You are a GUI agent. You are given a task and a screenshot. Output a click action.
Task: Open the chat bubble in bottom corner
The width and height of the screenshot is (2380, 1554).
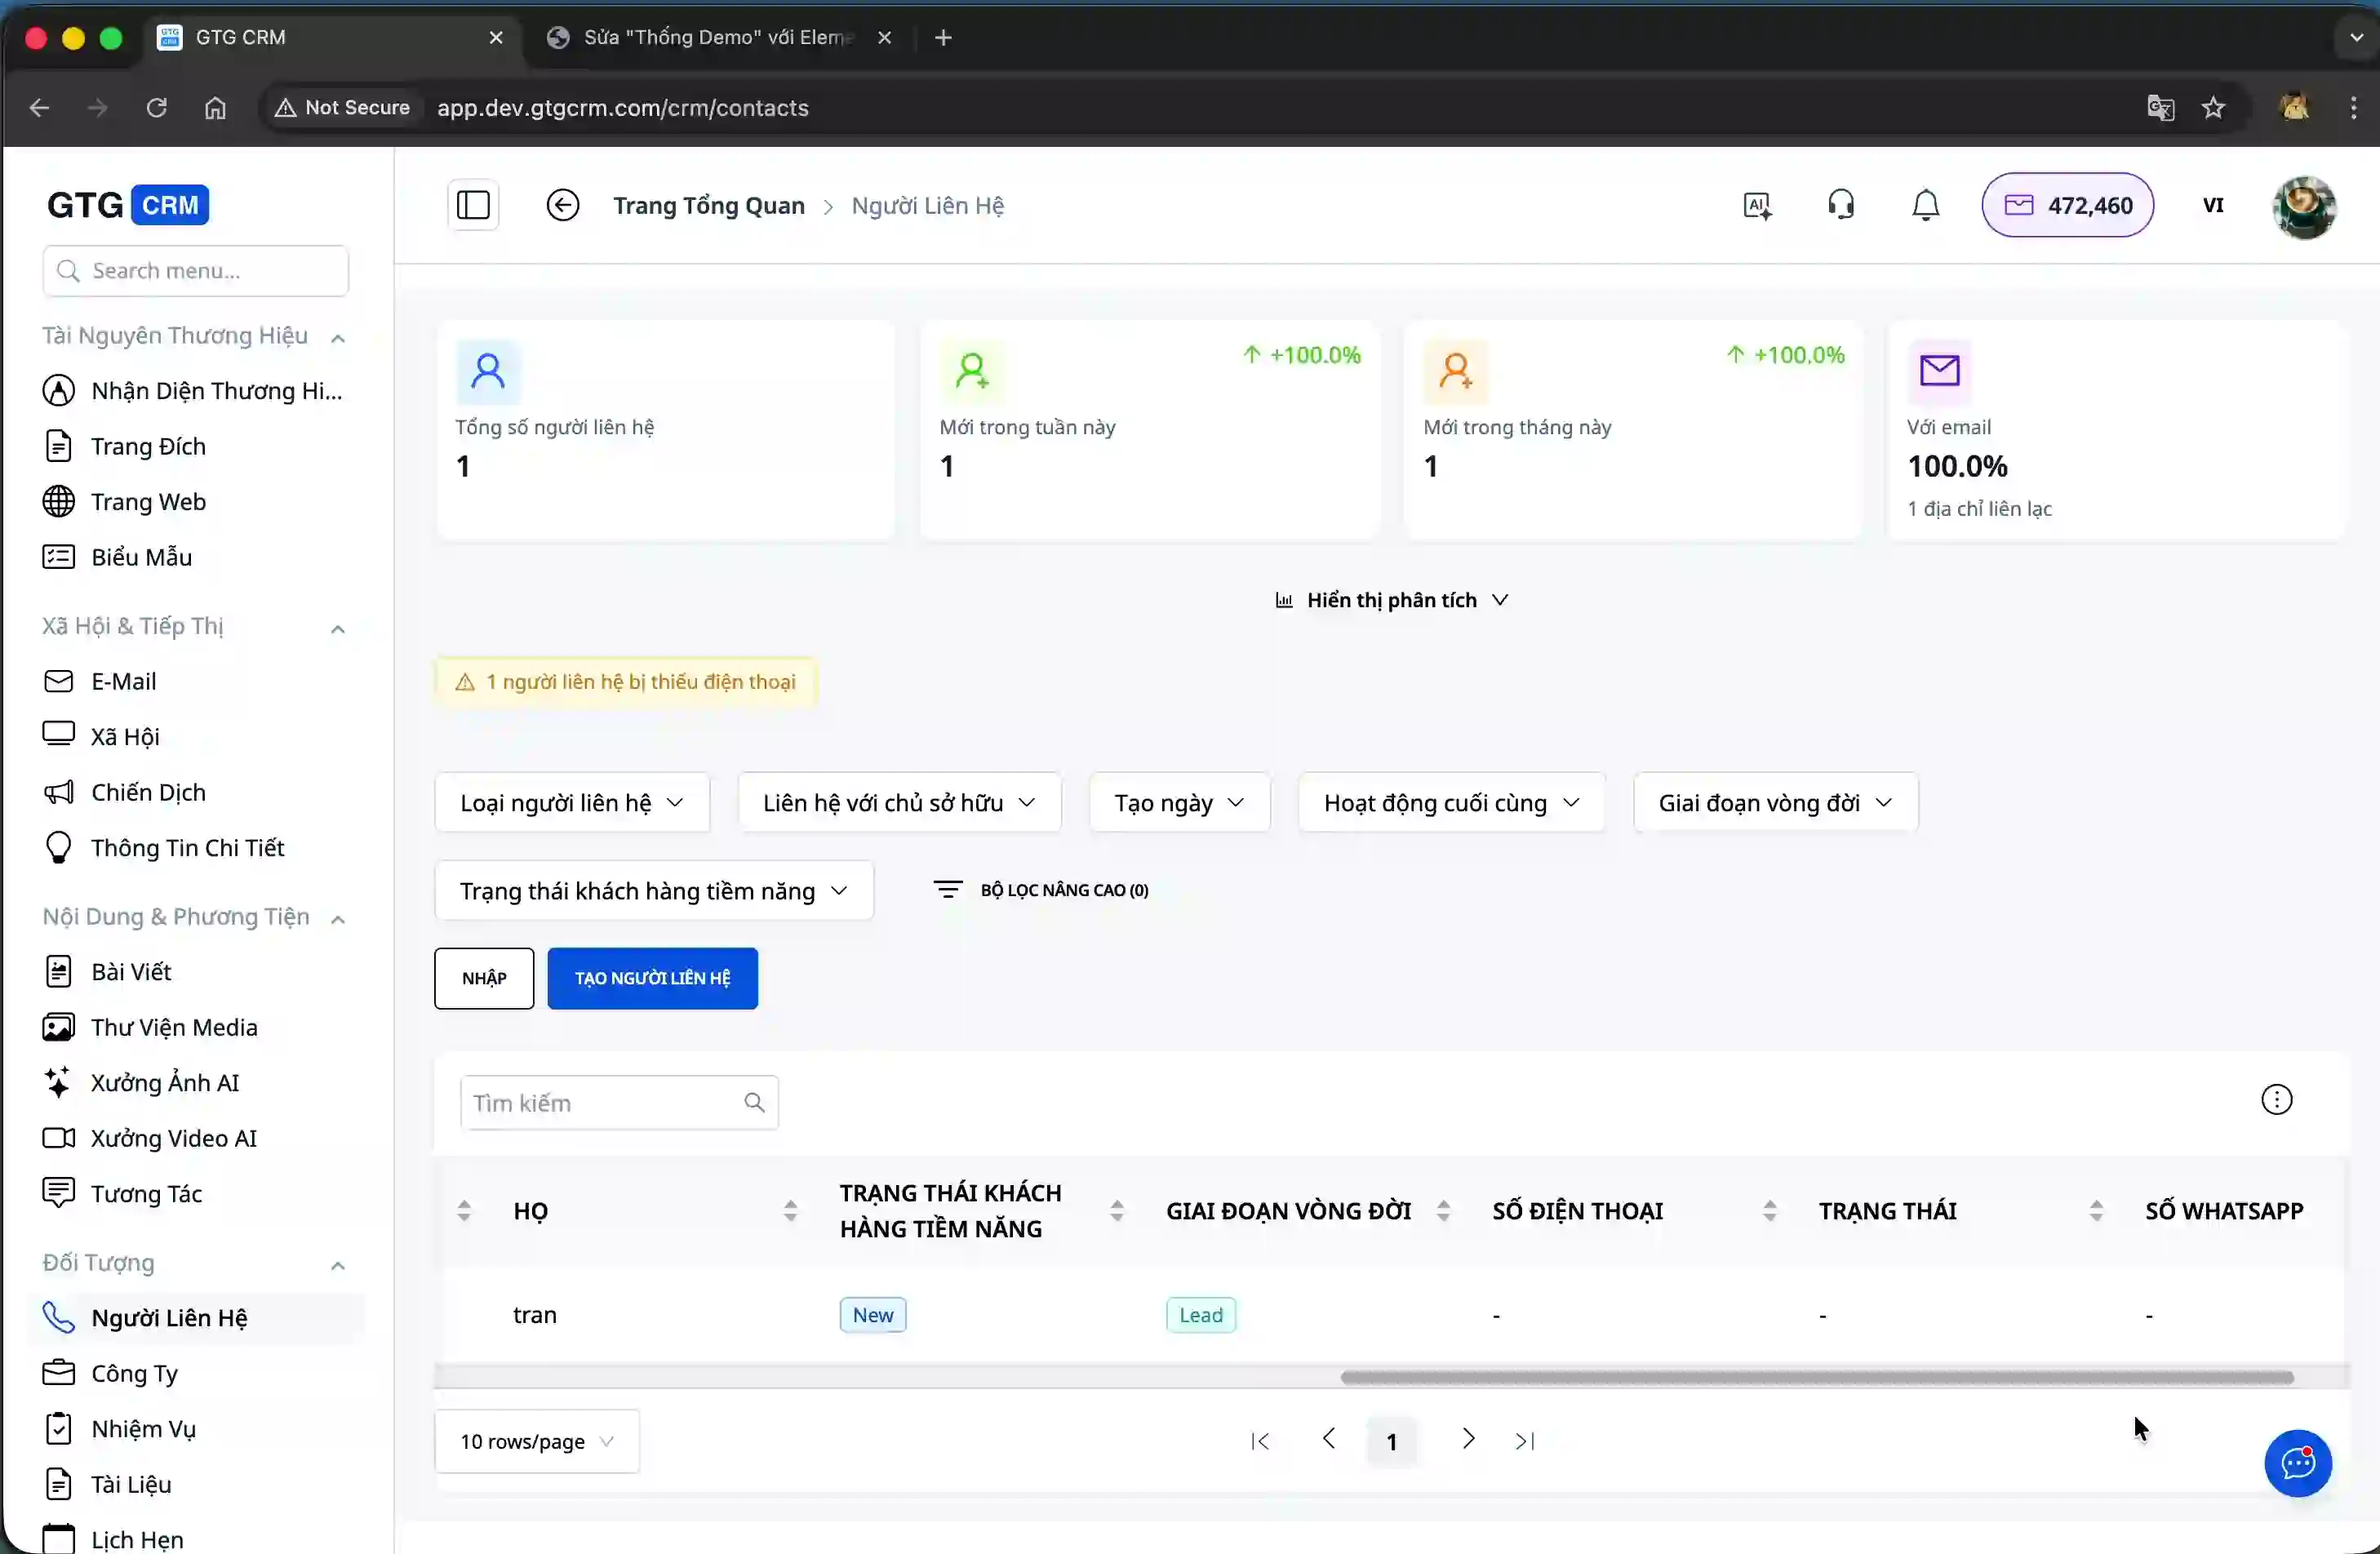(x=2297, y=1463)
